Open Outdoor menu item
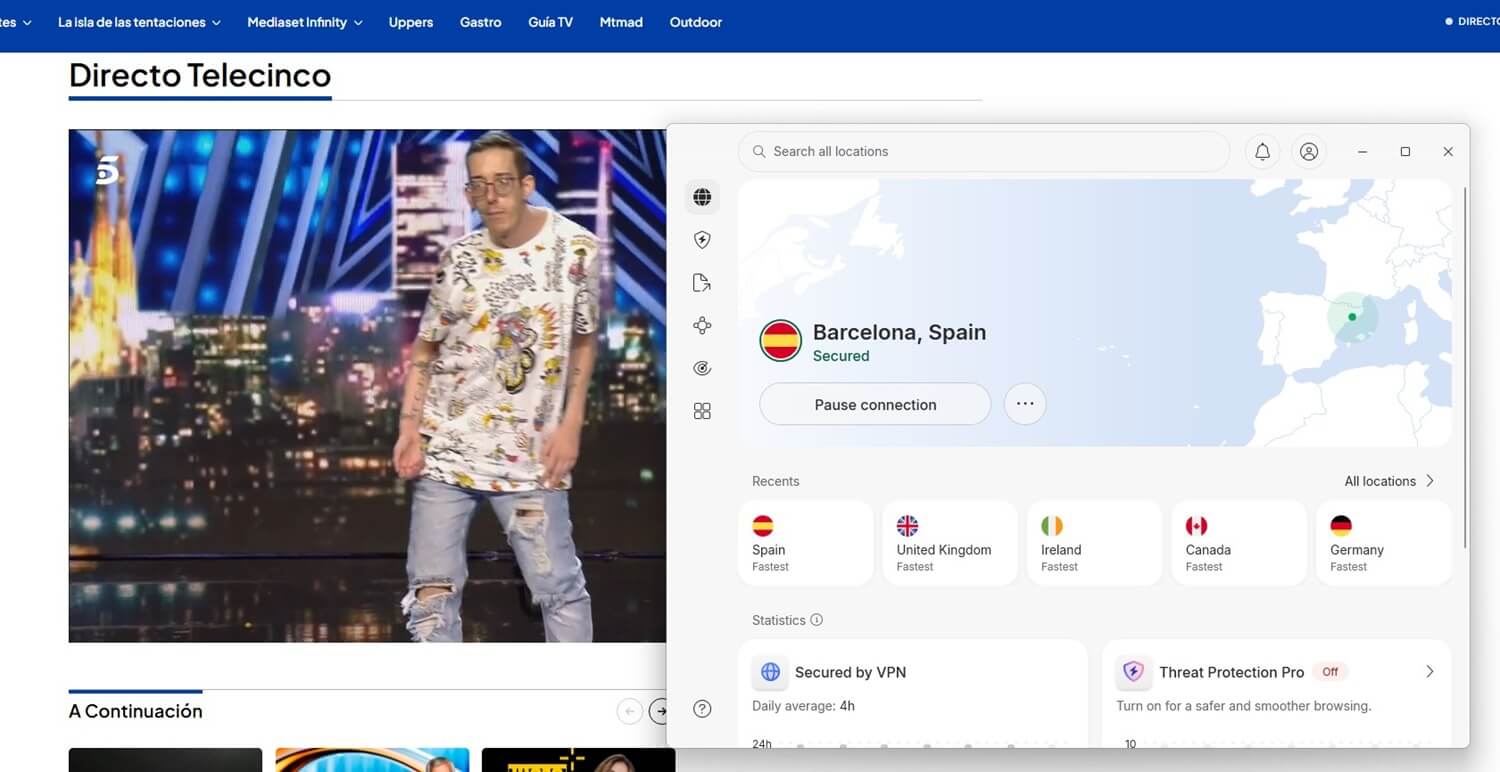Viewport: 1500px width, 772px height. [696, 22]
